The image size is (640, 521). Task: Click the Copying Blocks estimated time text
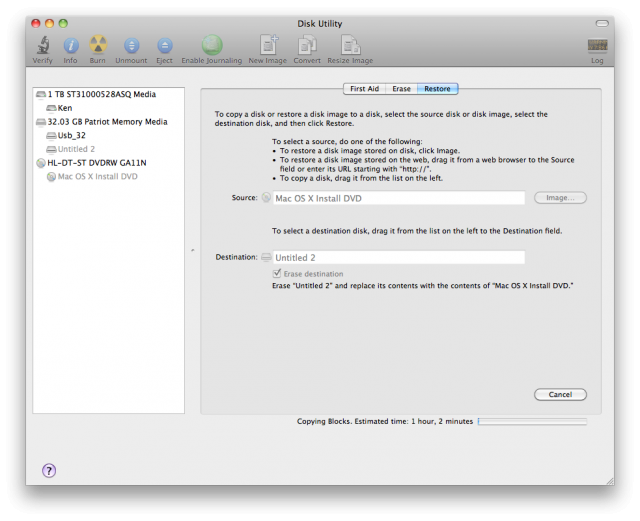pos(385,421)
